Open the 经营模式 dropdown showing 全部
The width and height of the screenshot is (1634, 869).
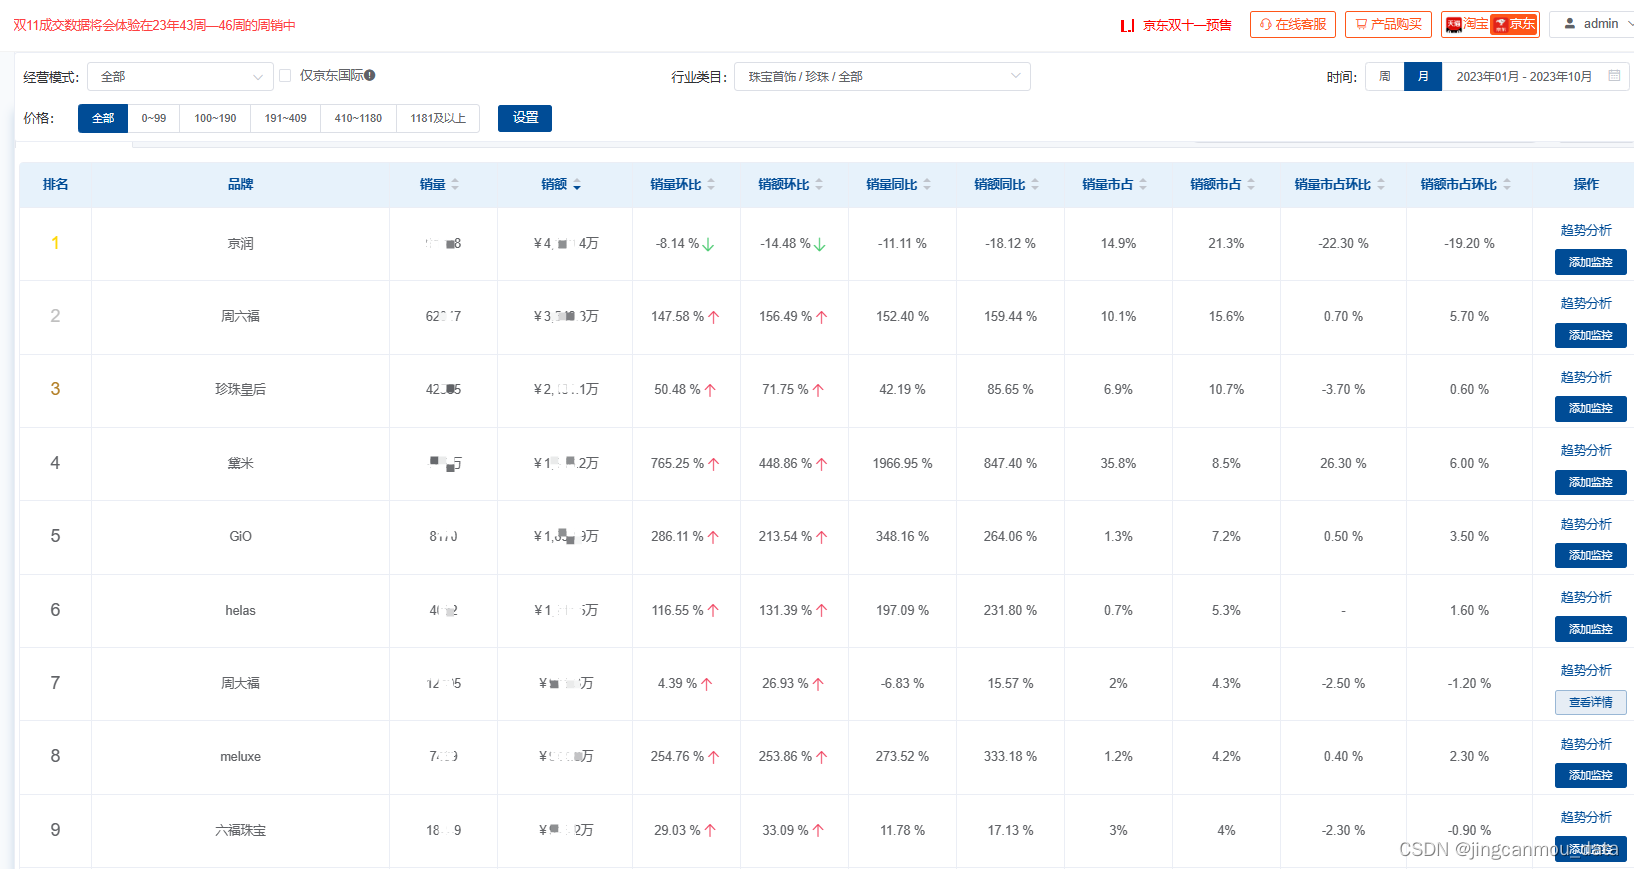[x=181, y=77]
